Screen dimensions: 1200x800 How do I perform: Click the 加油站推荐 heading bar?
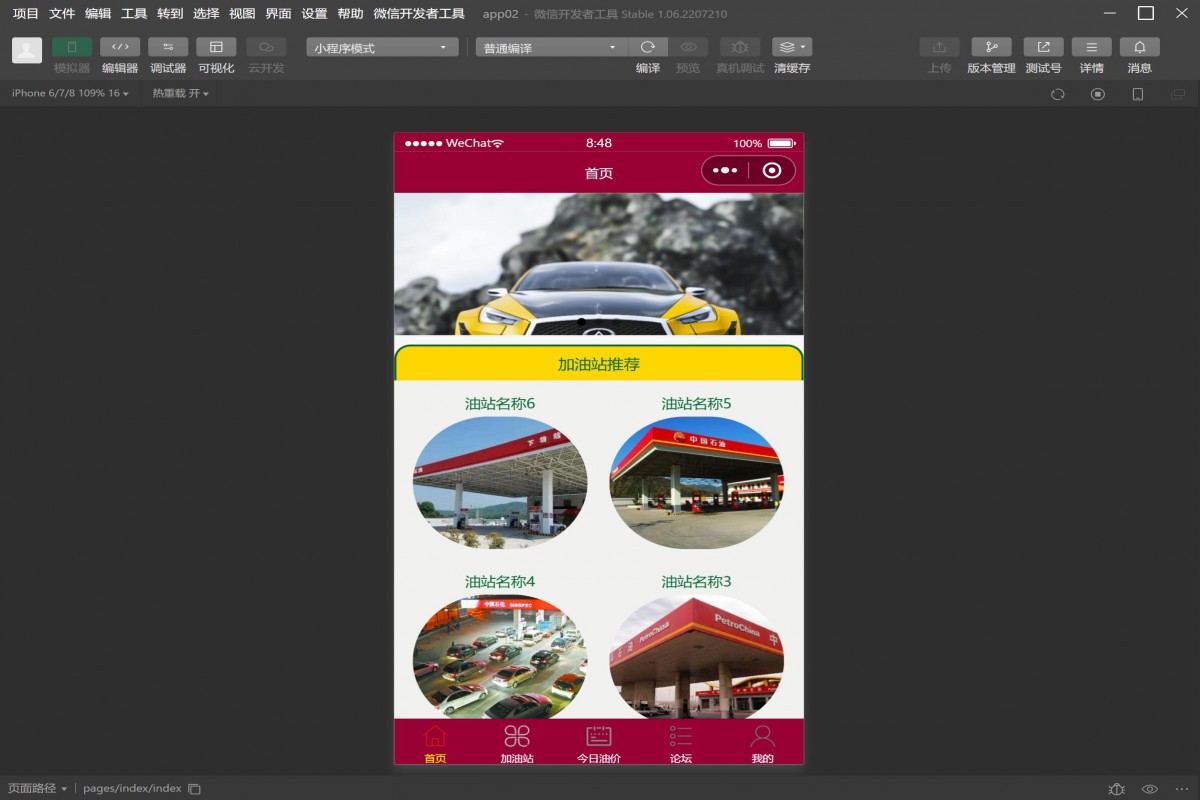[x=599, y=364]
